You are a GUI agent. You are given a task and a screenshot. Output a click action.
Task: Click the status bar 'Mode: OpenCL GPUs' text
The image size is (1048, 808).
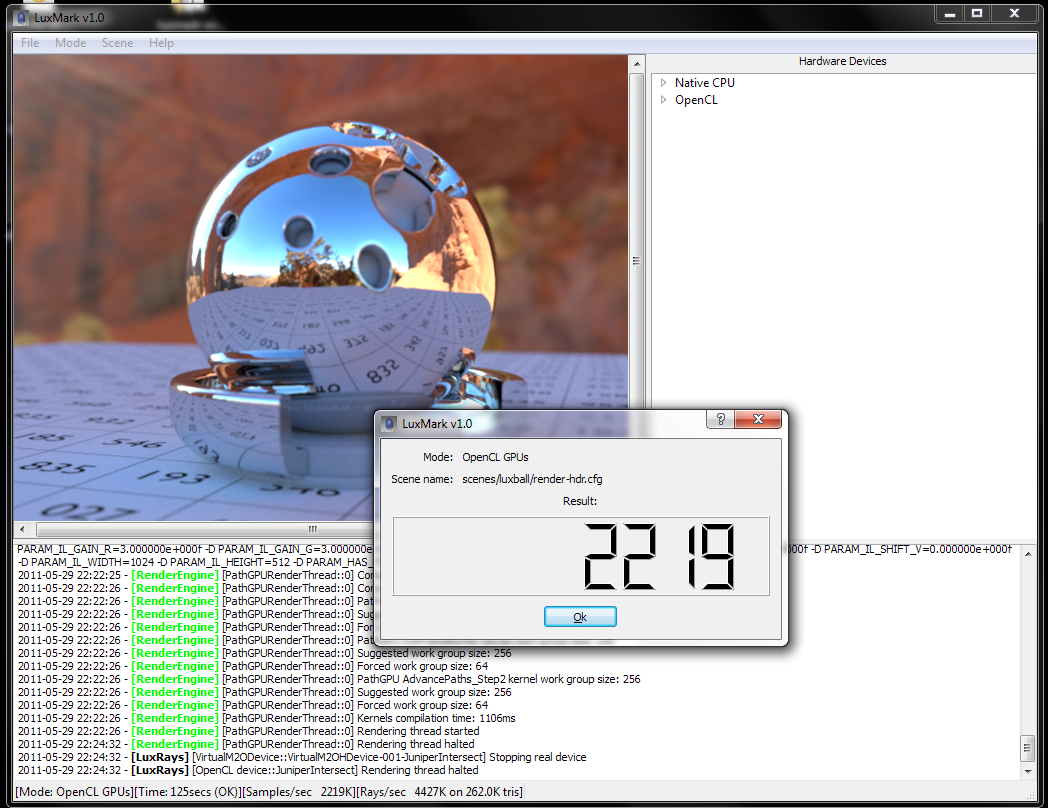pyautogui.click(x=75, y=792)
